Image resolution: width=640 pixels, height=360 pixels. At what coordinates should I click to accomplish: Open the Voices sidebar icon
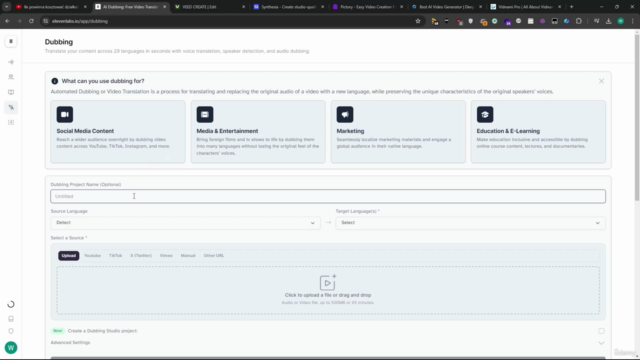(x=11, y=77)
